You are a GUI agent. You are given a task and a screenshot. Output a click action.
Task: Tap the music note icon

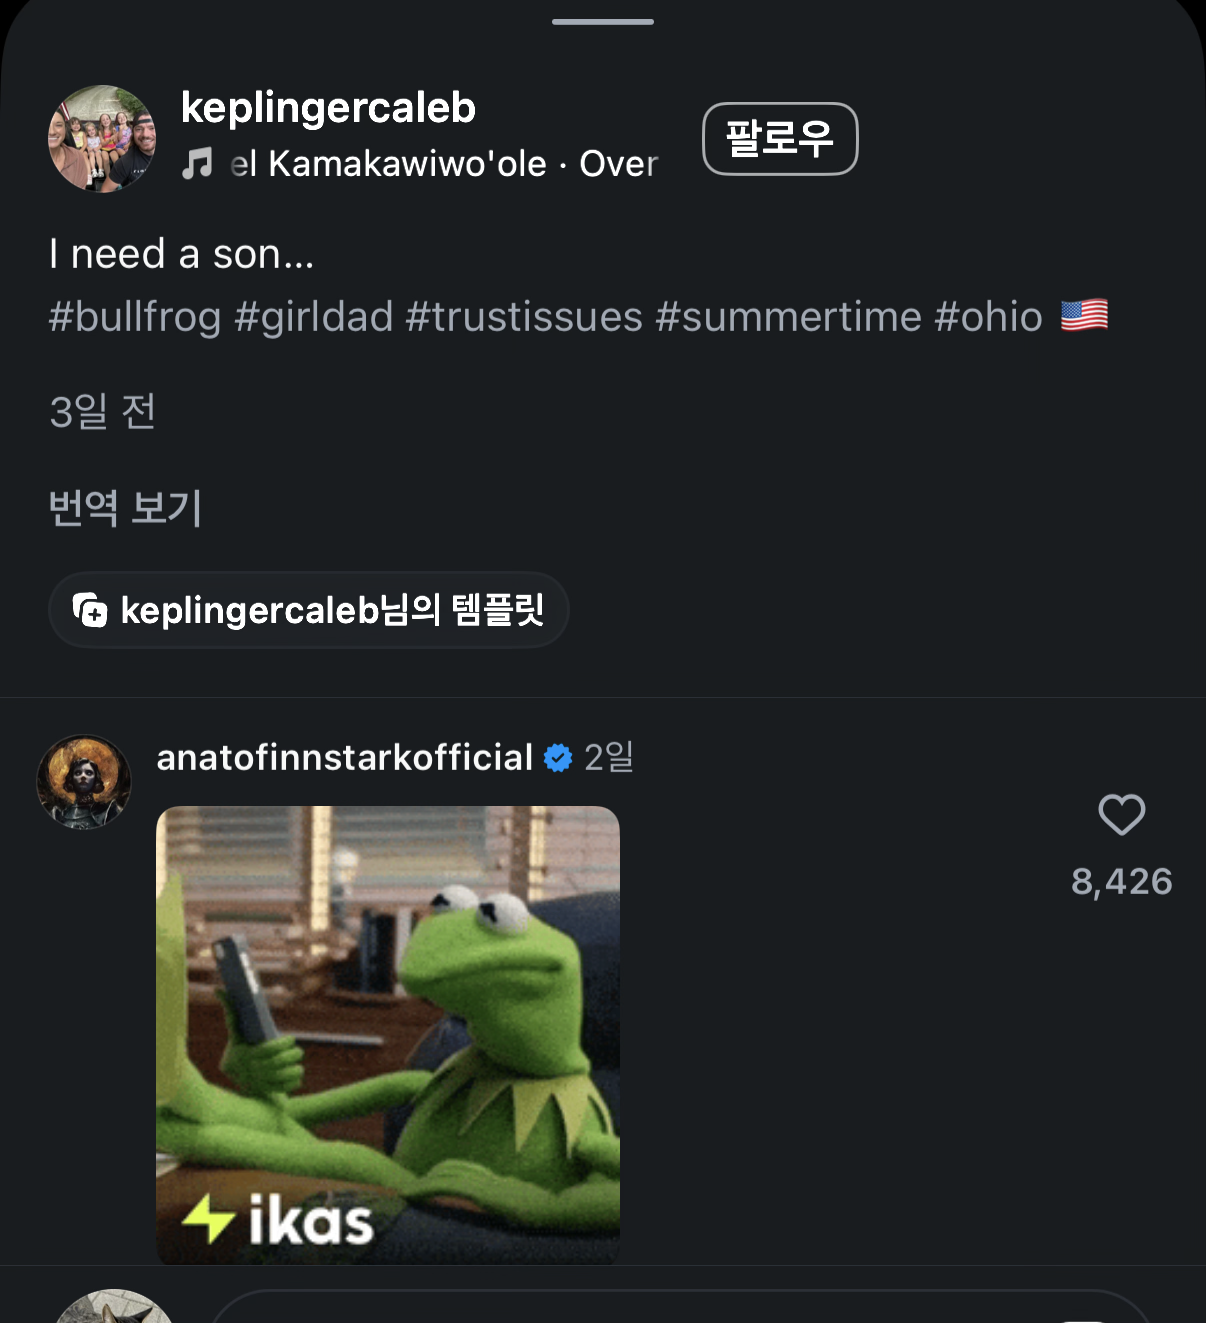click(x=197, y=163)
